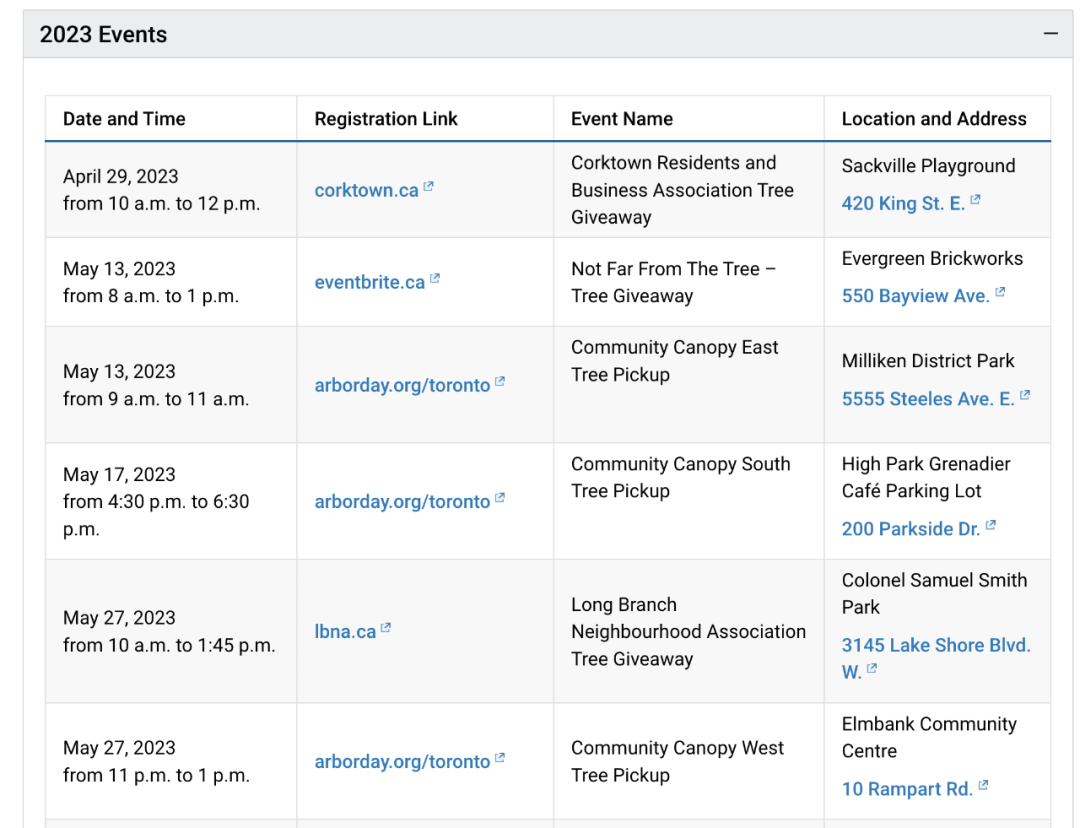This screenshot has width=1080, height=828.
Task: Select the Evergreen Brickworks location text
Action: [x=932, y=259]
